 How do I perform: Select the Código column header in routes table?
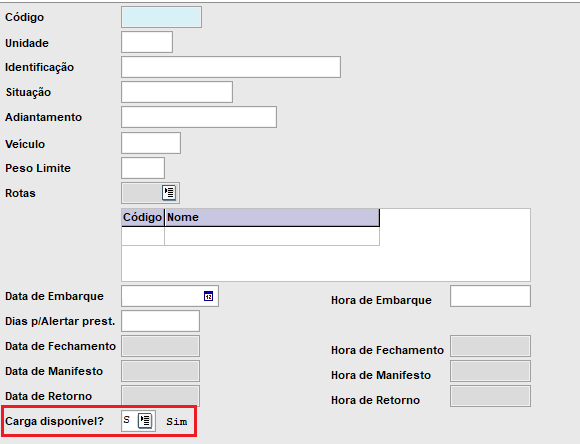coord(143,217)
